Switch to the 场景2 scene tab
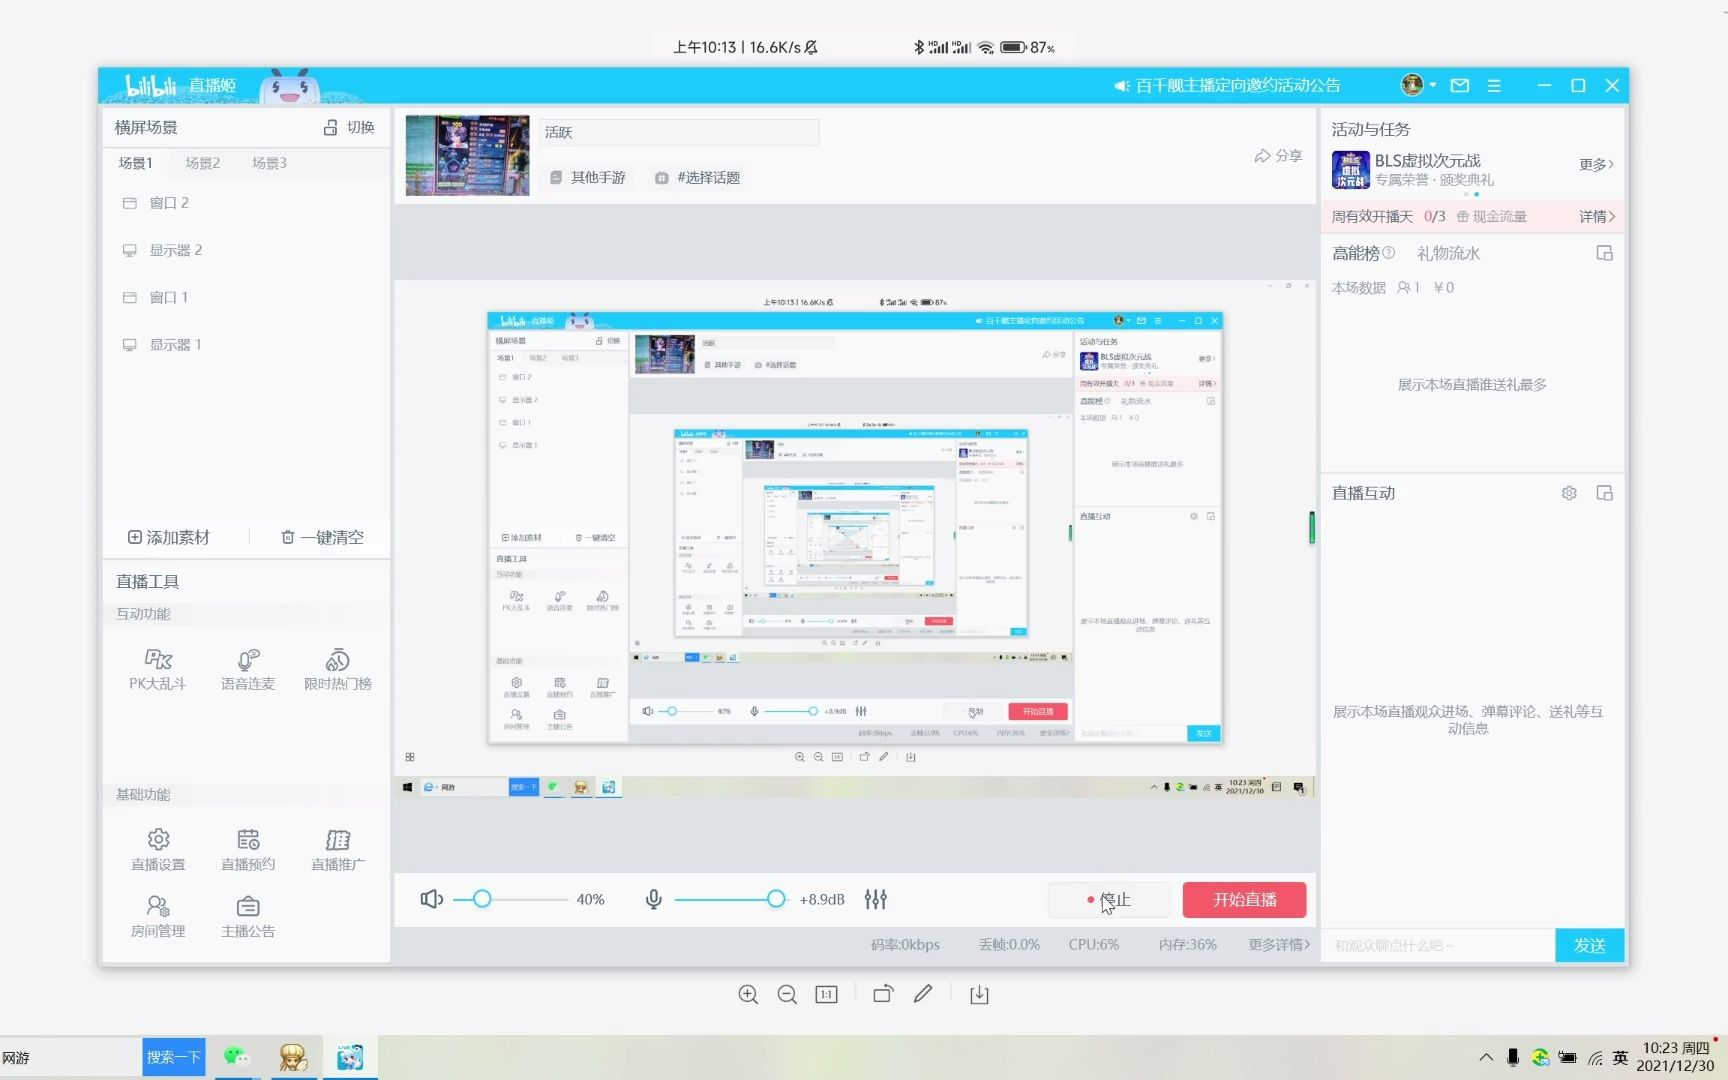The image size is (1728, 1080). click(202, 162)
